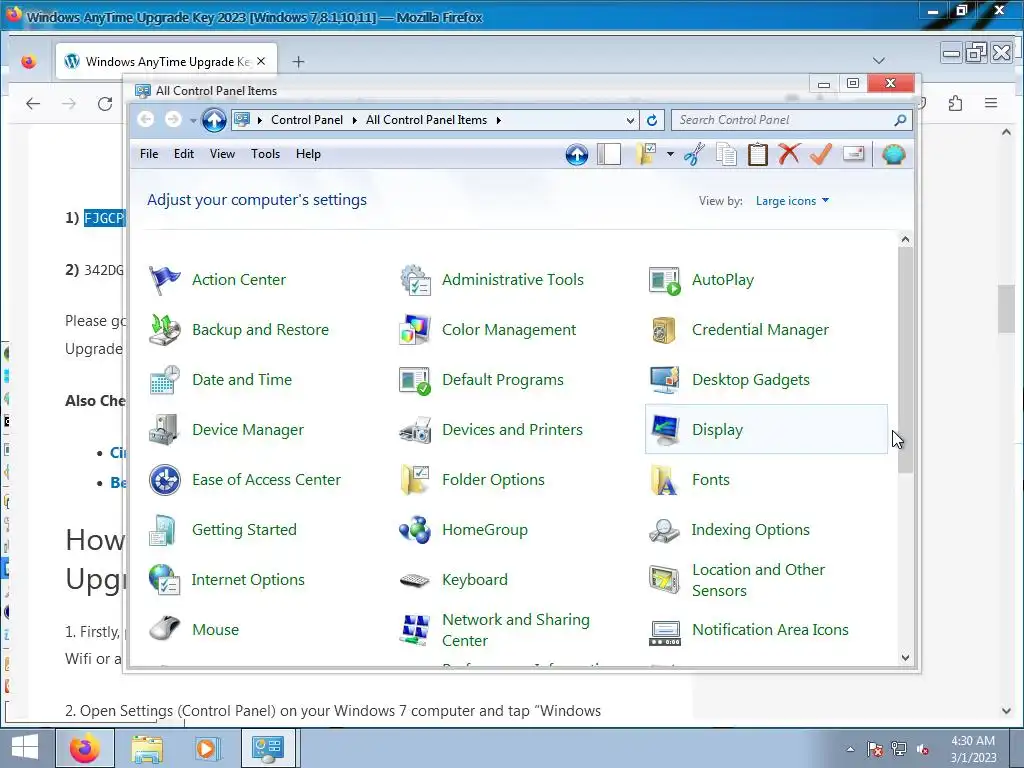Reload the Firefox page
1024x768 pixels.
pos(105,104)
